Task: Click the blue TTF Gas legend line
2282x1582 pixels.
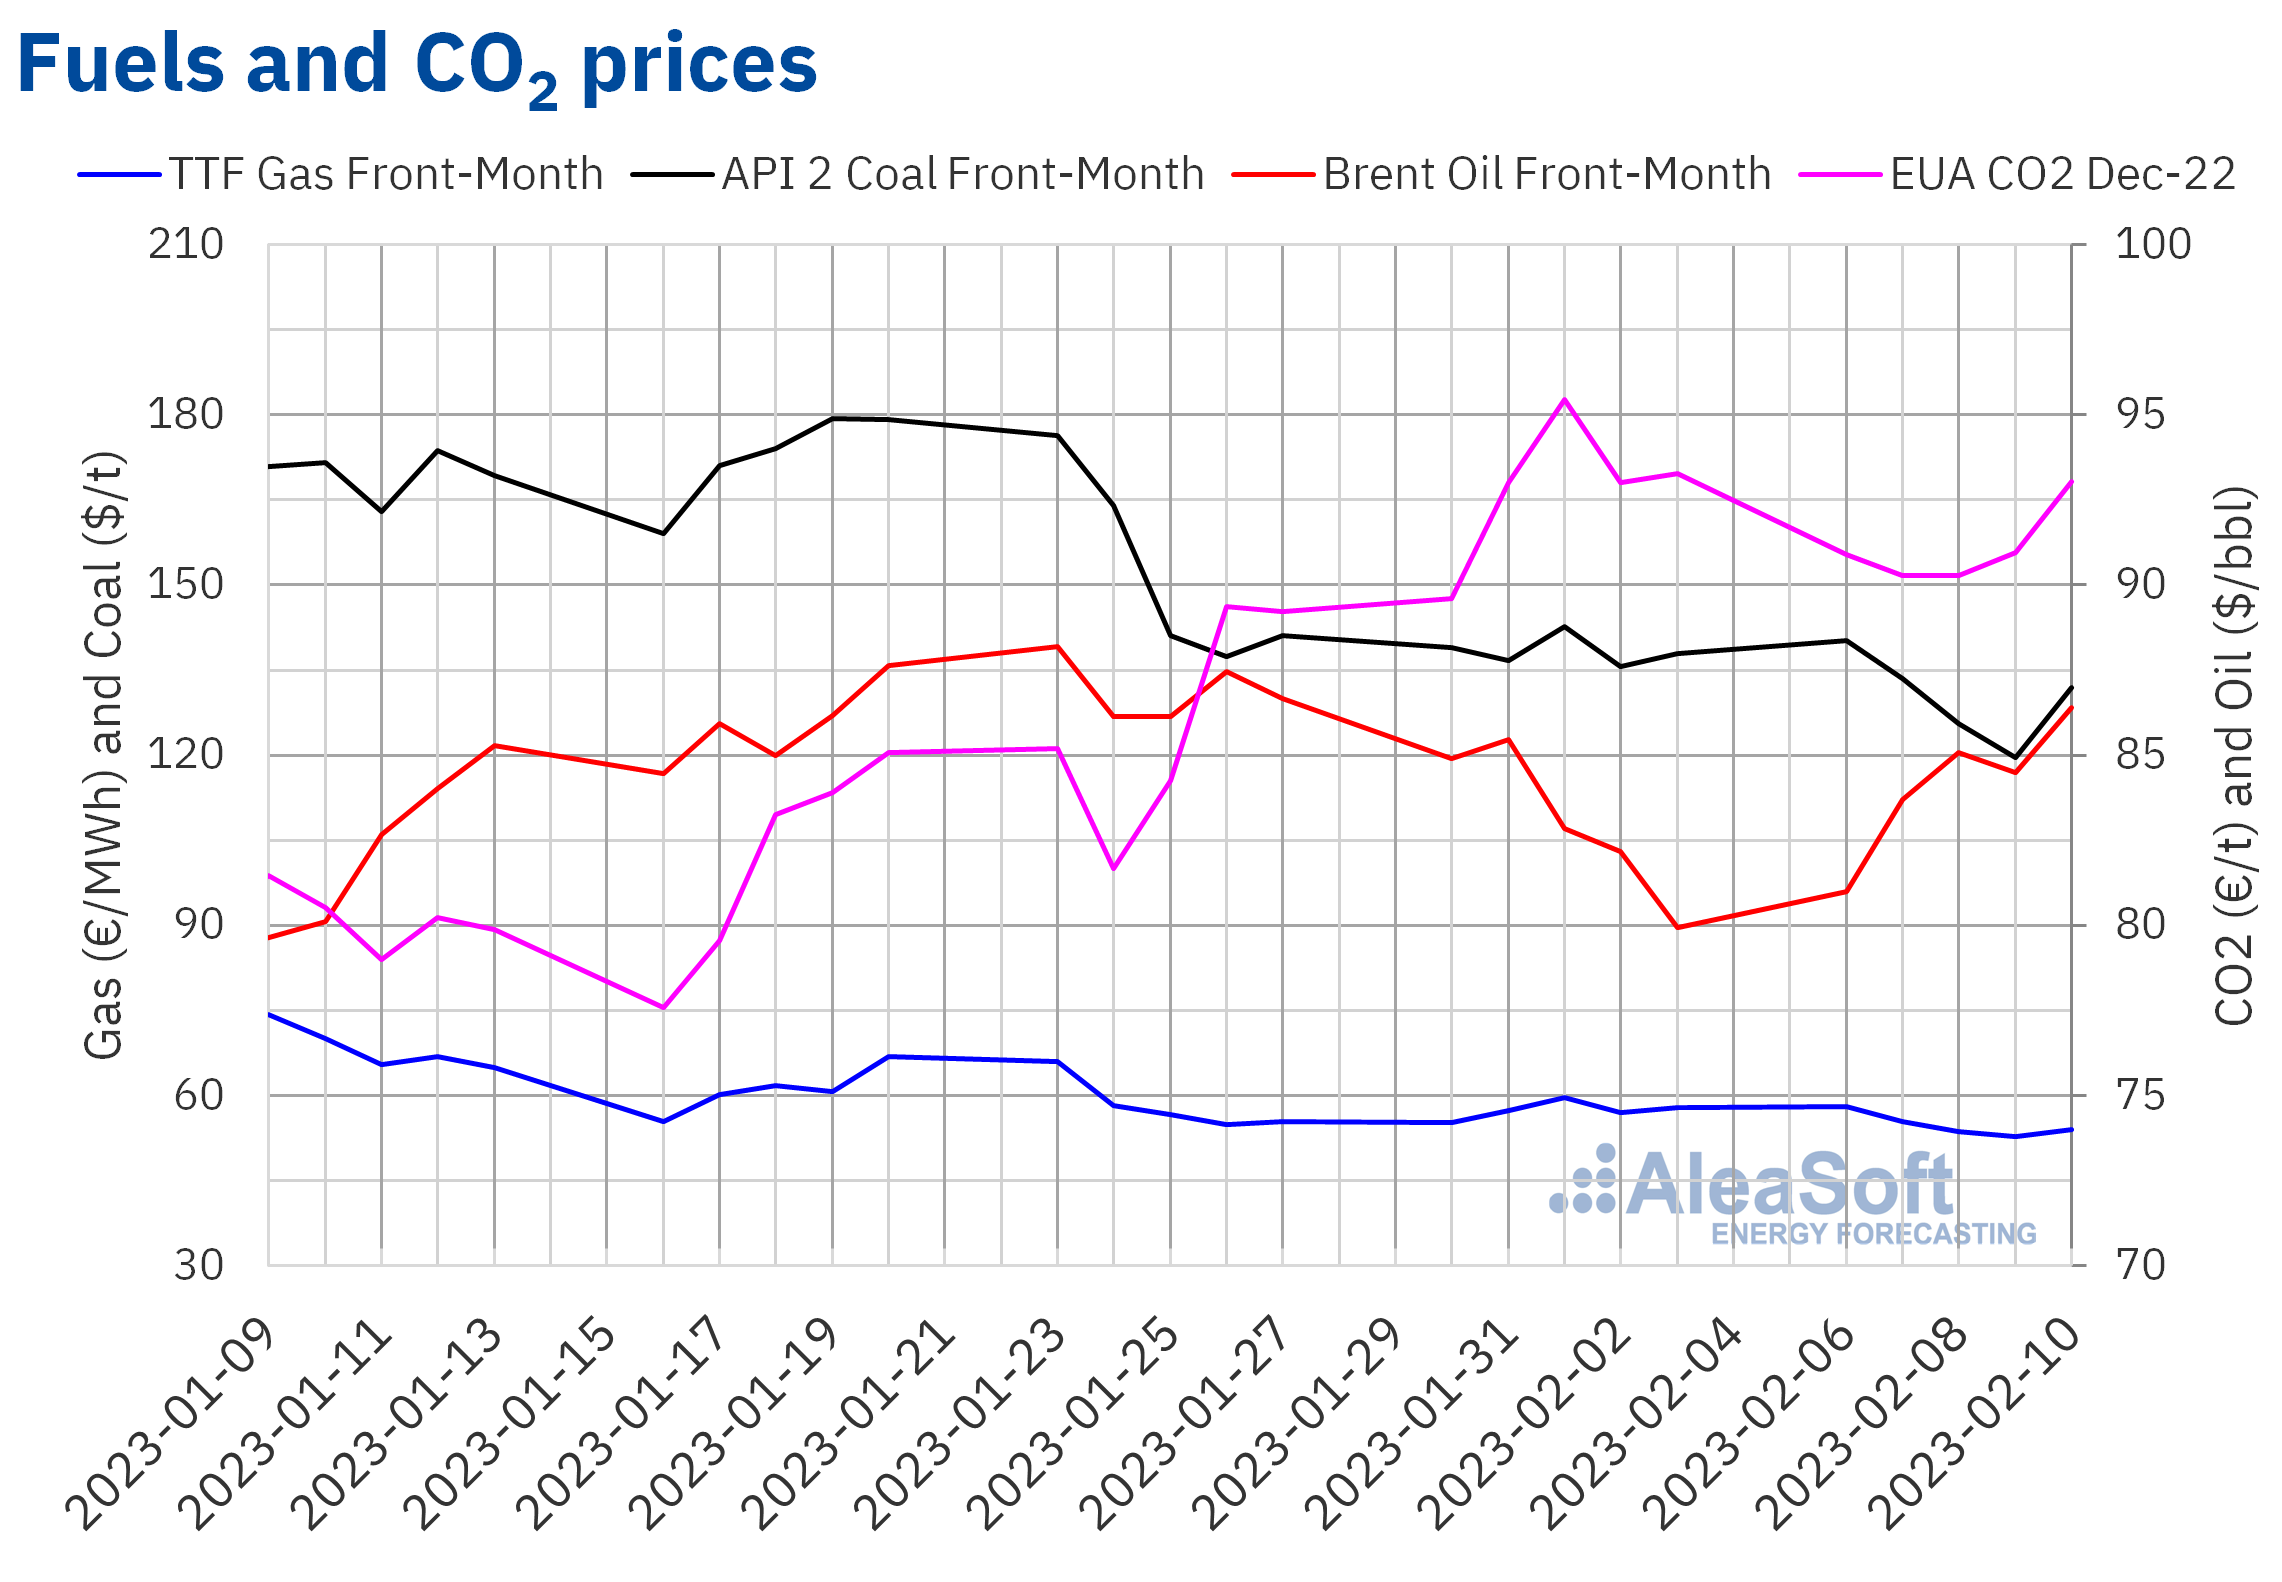Action: point(119,175)
